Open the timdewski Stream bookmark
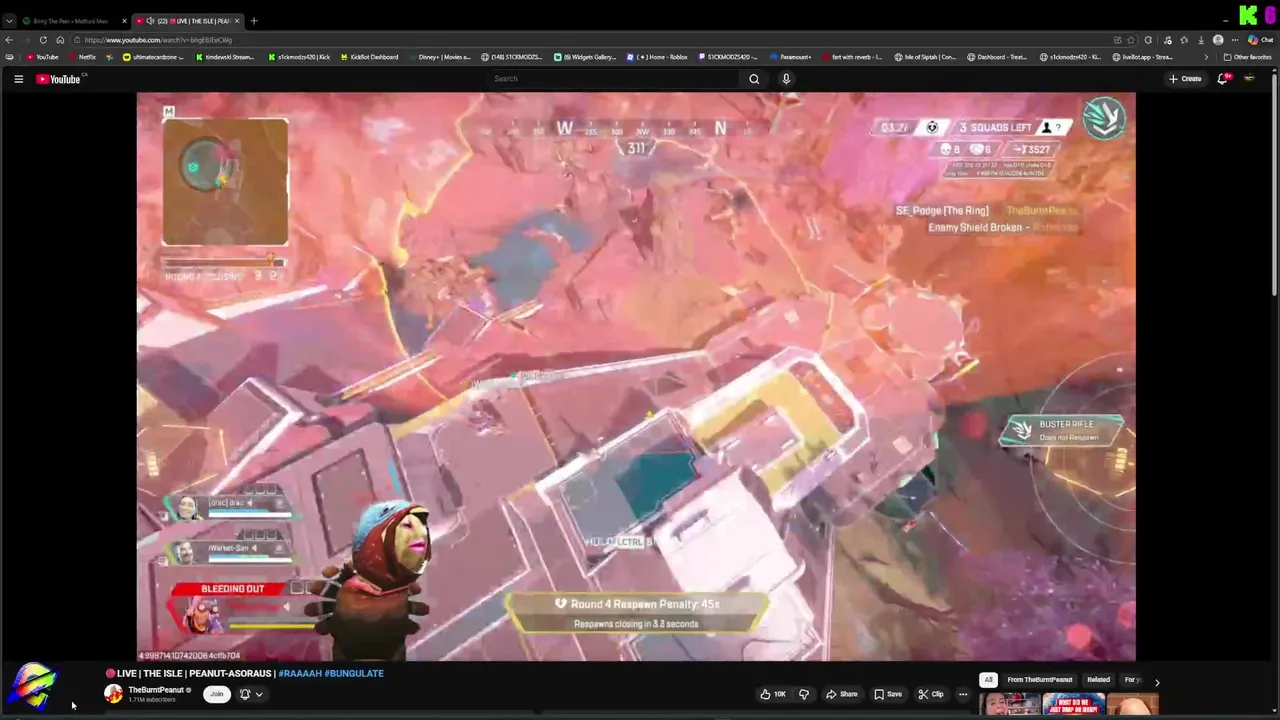Viewport: 1280px width, 720px height. [x=225, y=57]
